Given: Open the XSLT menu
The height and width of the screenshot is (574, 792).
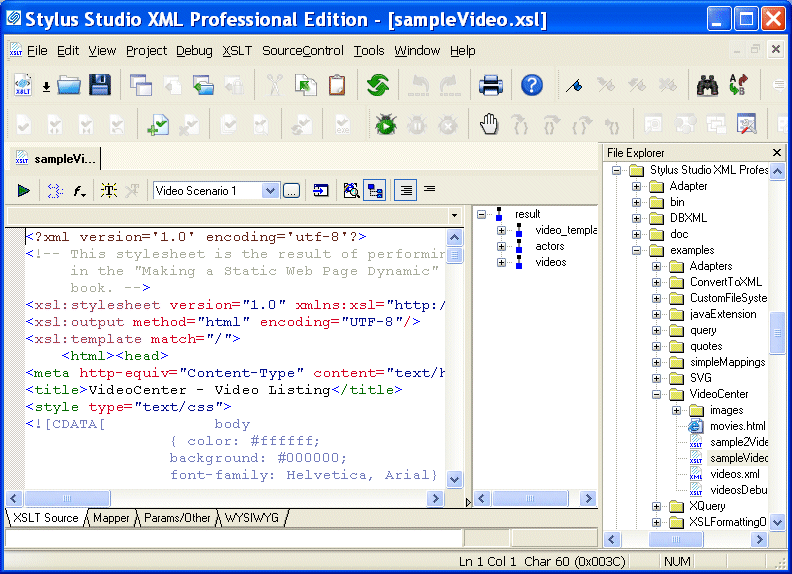Looking at the screenshot, I should pyautogui.click(x=237, y=51).
